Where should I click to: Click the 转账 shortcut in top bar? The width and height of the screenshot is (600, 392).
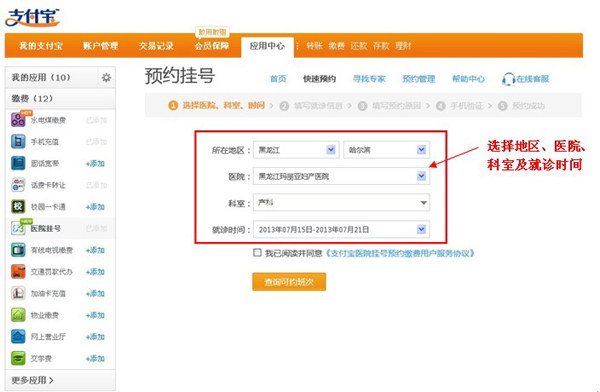coord(314,46)
